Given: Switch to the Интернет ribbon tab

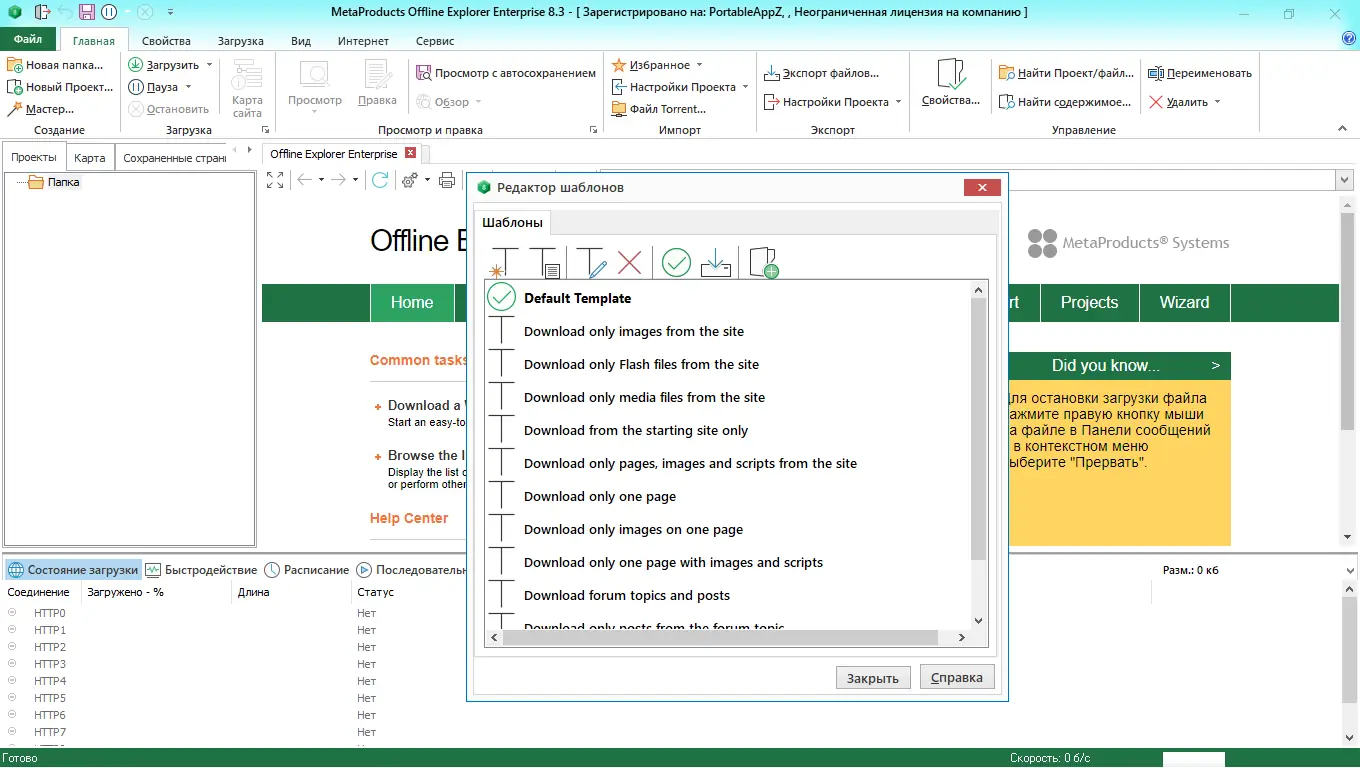Looking at the screenshot, I should coord(364,41).
